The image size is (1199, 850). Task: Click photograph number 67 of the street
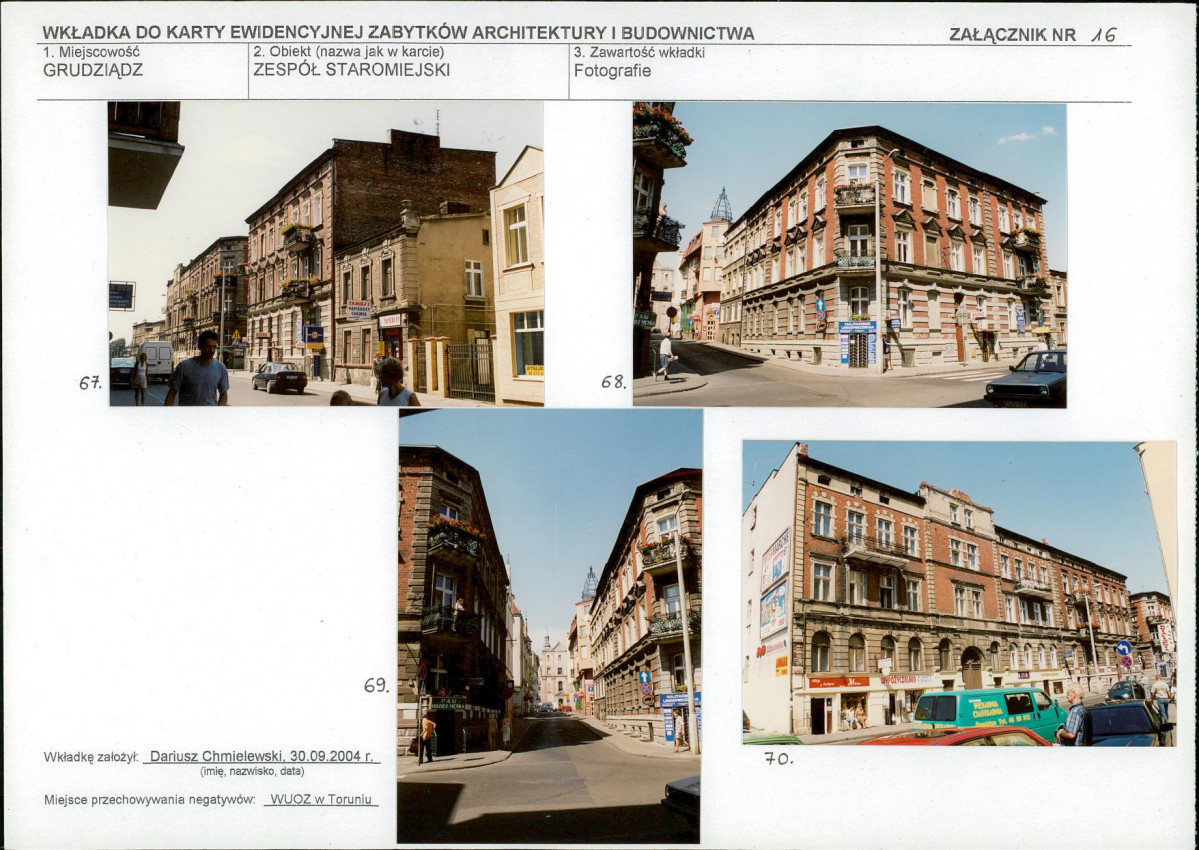tap(326, 253)
